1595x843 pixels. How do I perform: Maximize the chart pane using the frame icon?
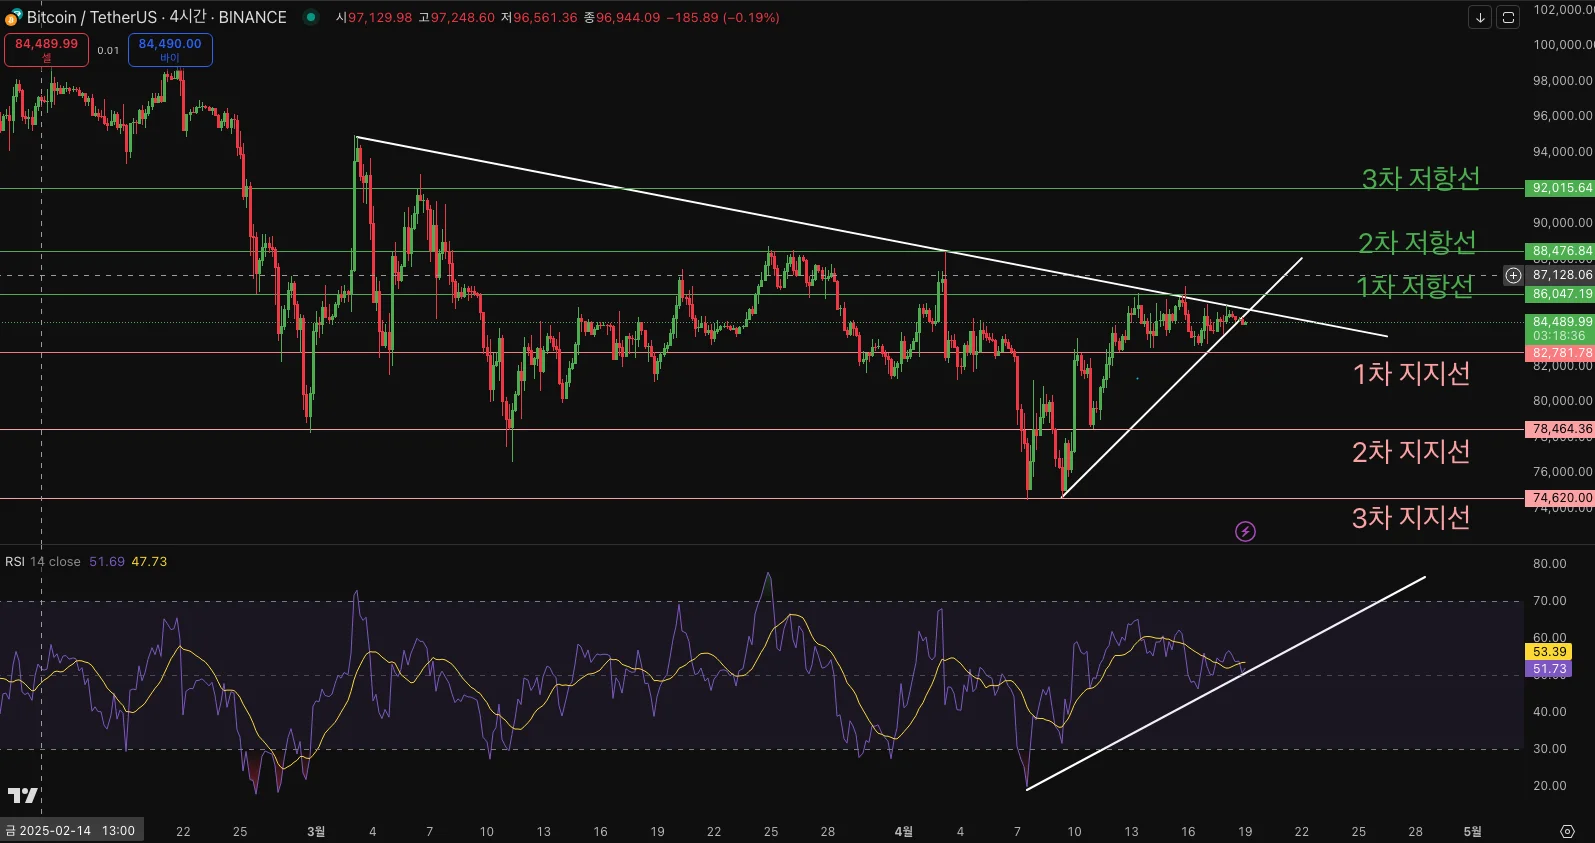coord(1508,17)
